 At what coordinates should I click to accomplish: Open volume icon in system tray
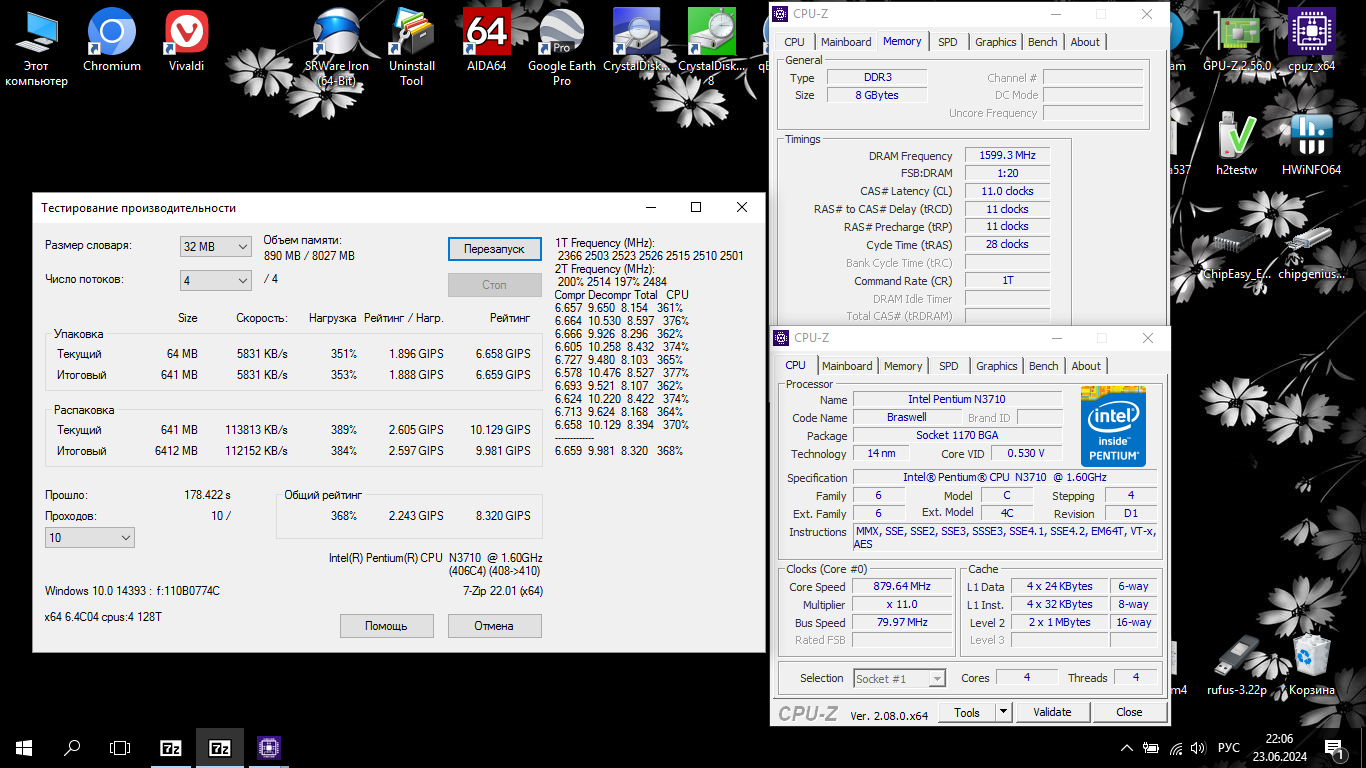pos(1198,747)
